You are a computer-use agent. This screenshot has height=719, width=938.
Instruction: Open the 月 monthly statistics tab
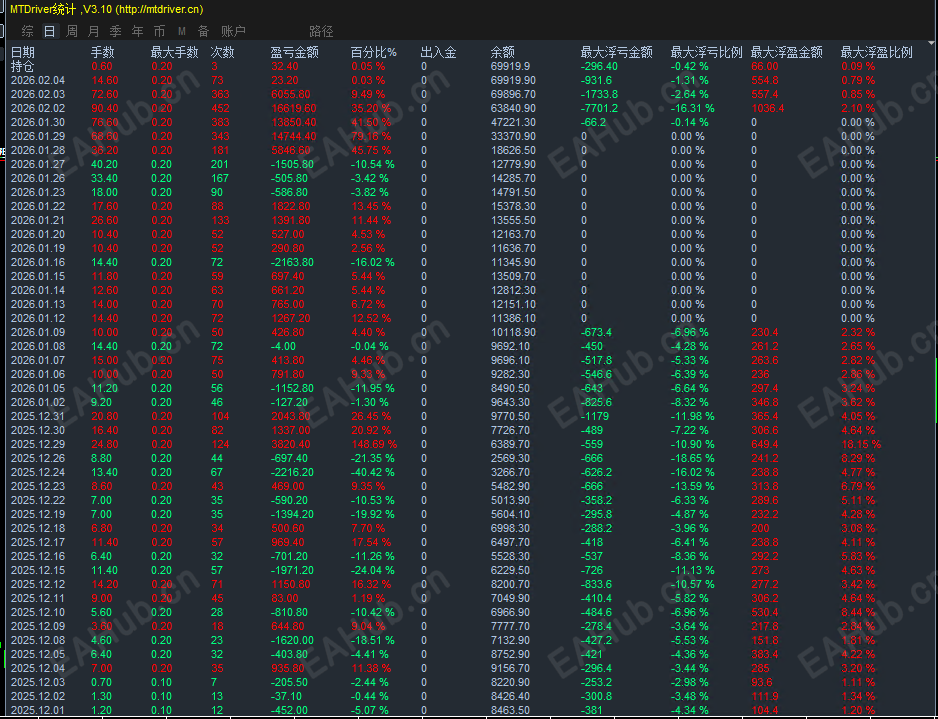(94, 31)
